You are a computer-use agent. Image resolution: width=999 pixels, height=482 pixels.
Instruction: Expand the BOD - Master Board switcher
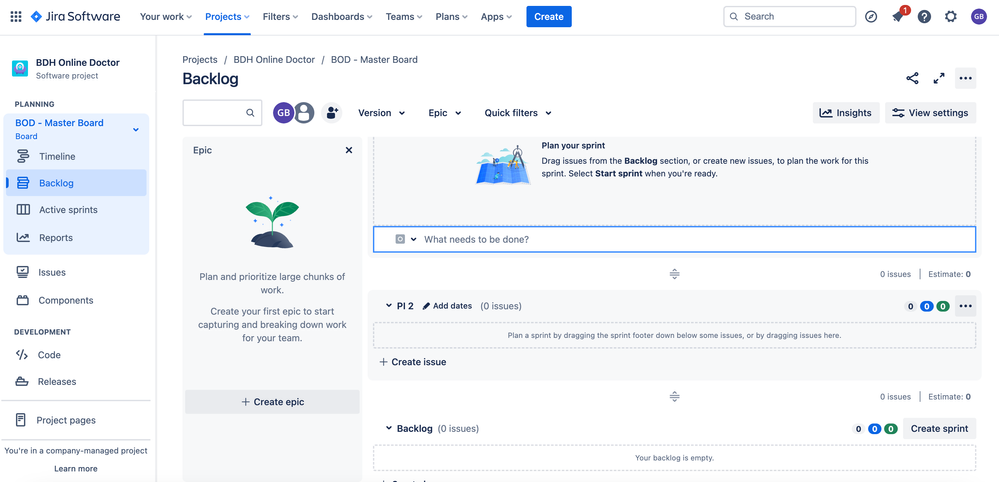coord(135,129)
